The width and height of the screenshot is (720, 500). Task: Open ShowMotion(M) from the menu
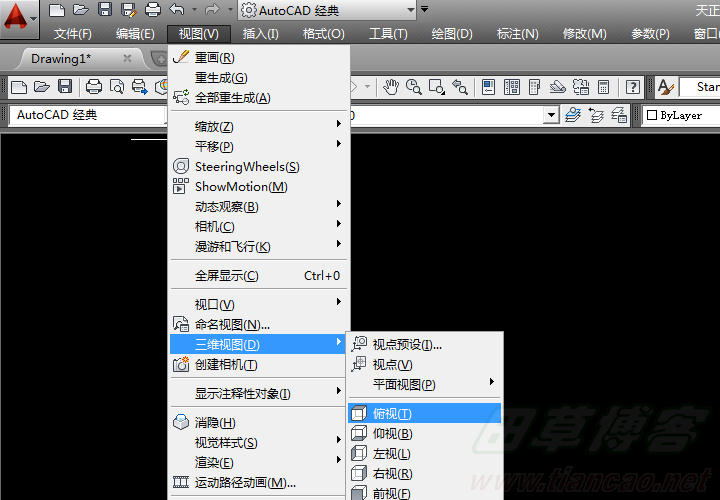pyautogui.click(x=259, y=187)
